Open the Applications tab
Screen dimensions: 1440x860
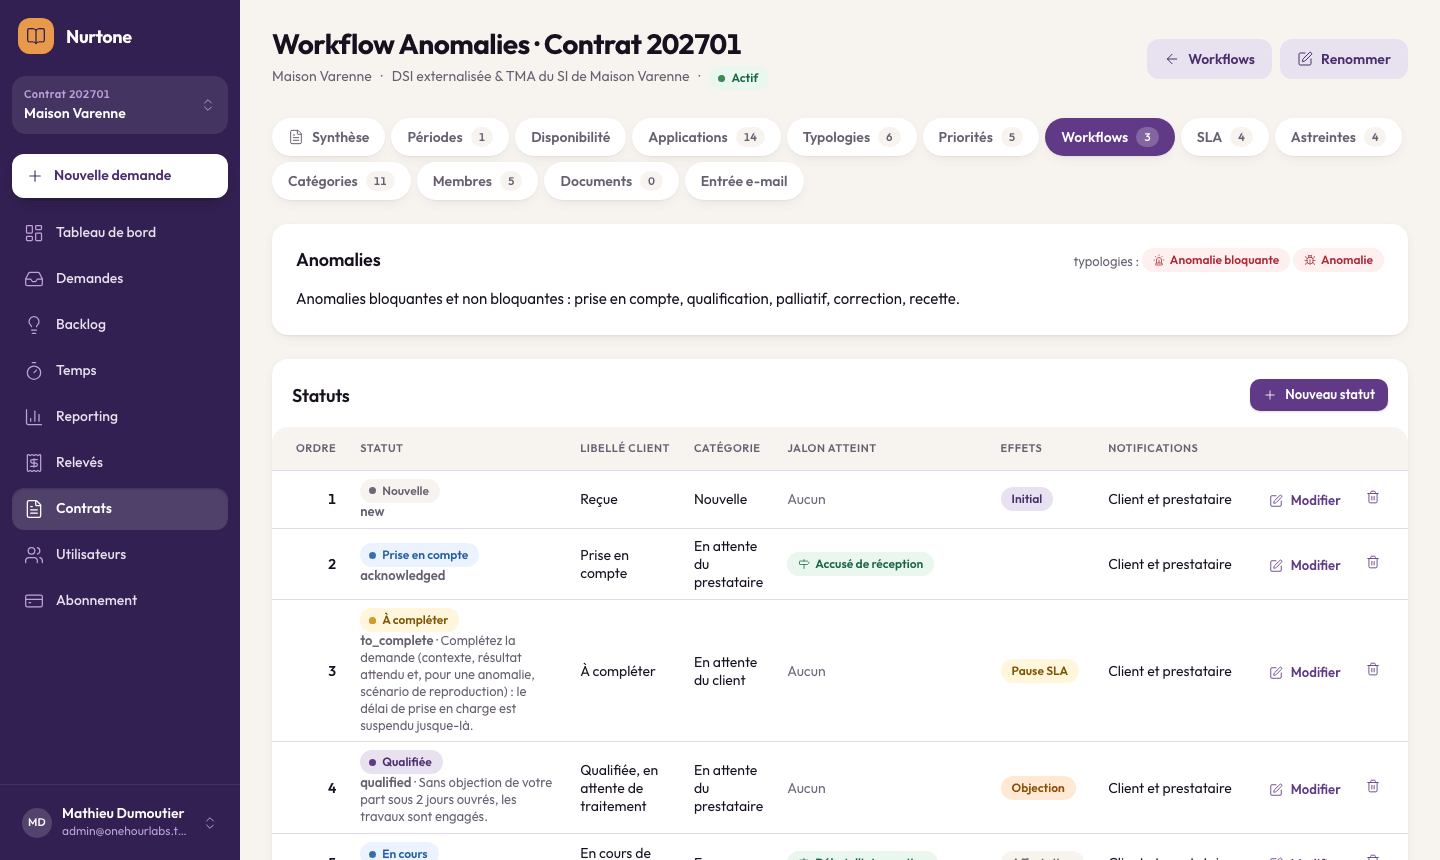point(706,137)
